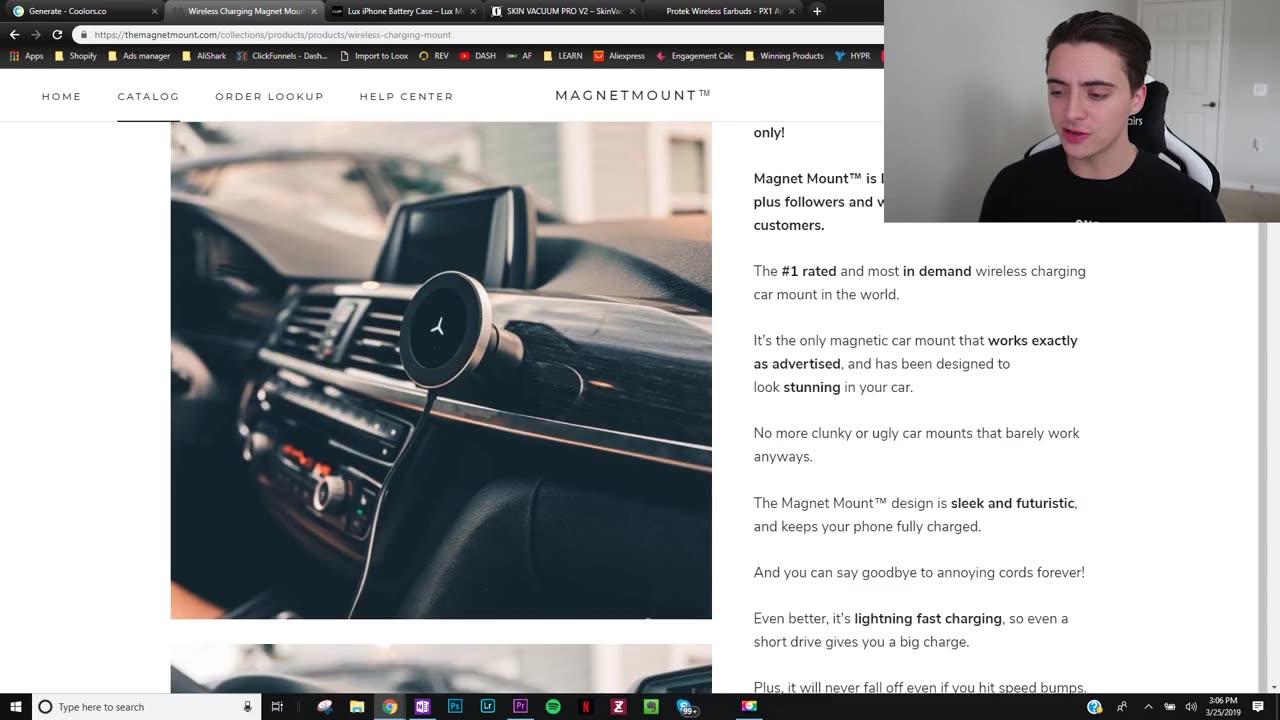Open the Import to Loox bookmark

pos(374,56)
